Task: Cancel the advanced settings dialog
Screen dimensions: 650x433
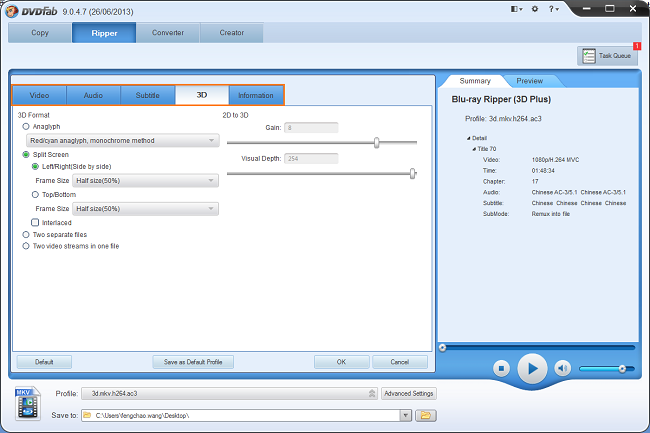Action: tap(400, 362)
